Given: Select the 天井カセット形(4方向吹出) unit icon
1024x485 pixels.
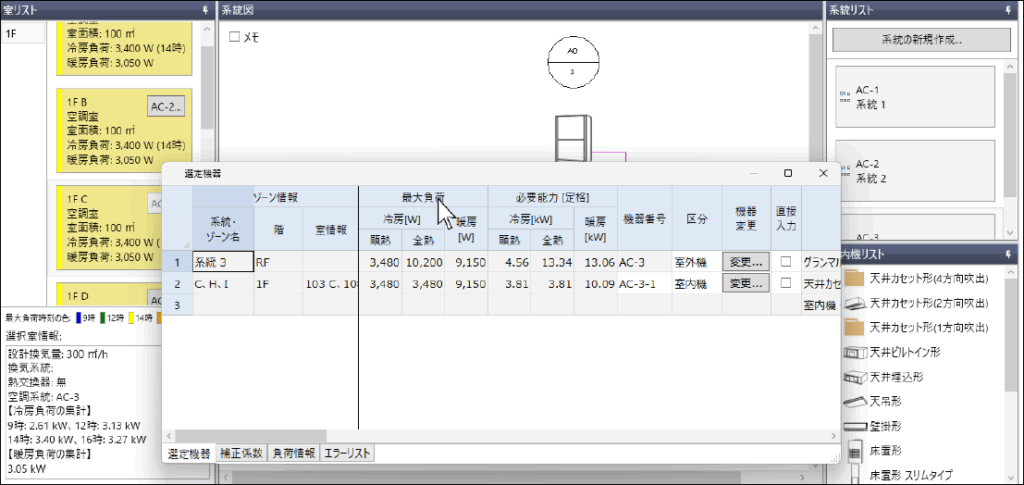Looking at the screenshot, I should click(x=854, y=280).
